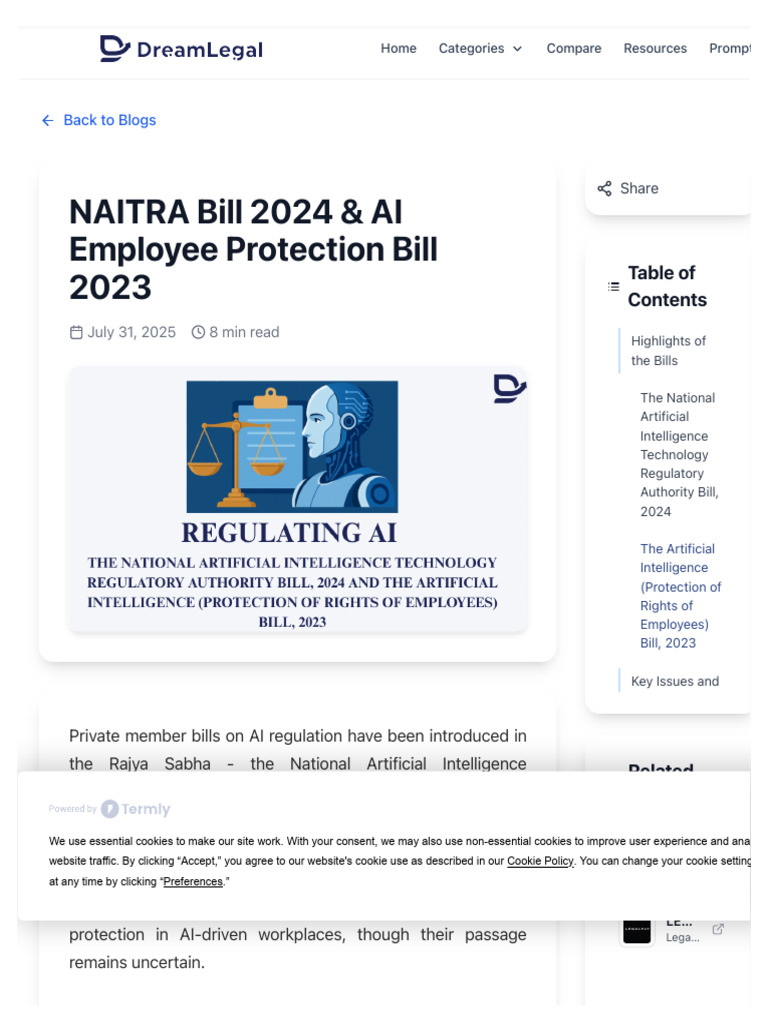Viewport: 768px width, 1024px height.
Task: Open the Categories menu
Action: [480, 48]
